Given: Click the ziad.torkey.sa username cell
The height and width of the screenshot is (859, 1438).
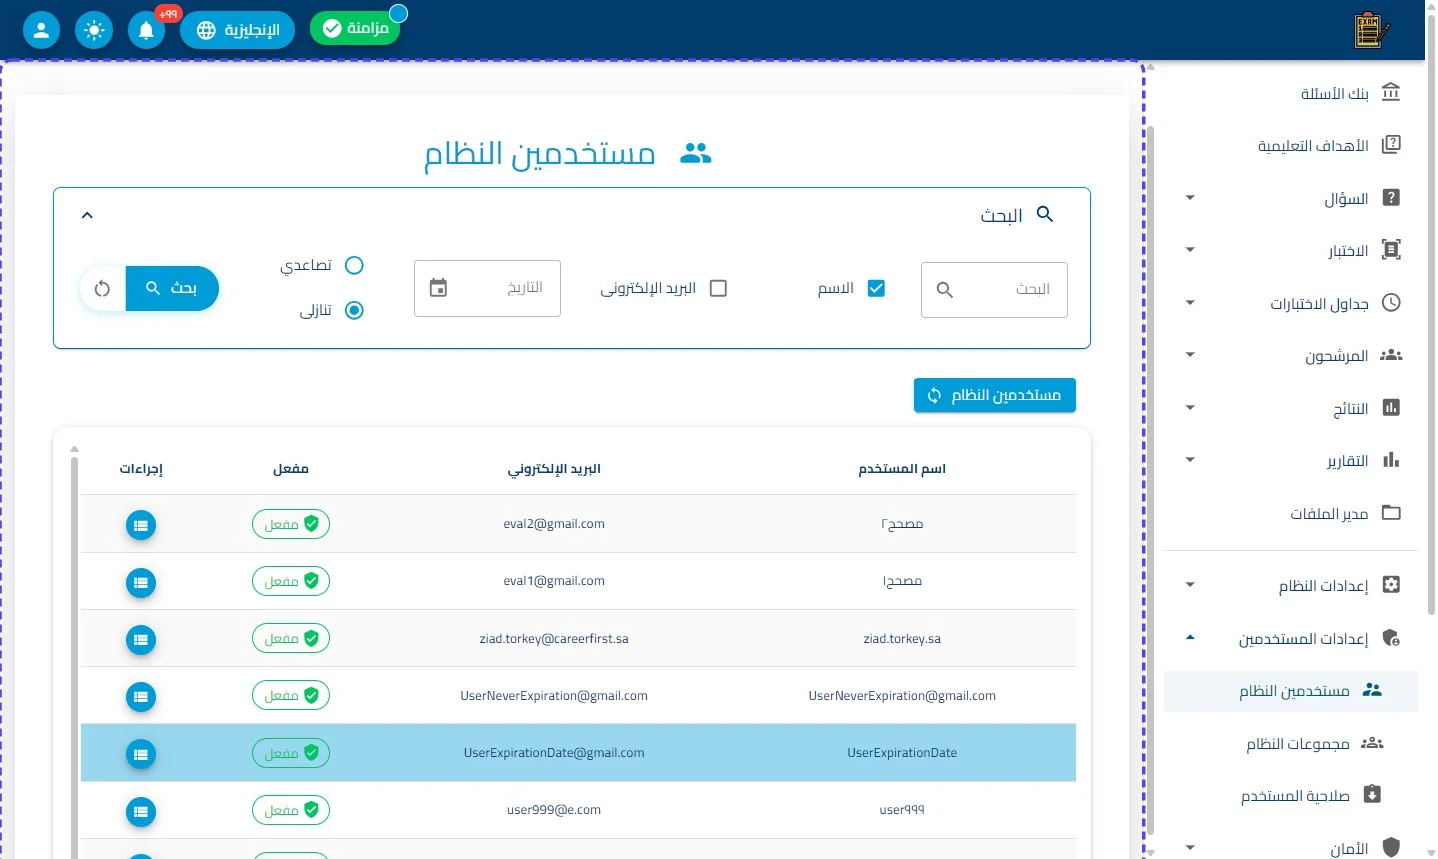Looking at the screenshot, I should pyautogui.click(x=902, y=639).
